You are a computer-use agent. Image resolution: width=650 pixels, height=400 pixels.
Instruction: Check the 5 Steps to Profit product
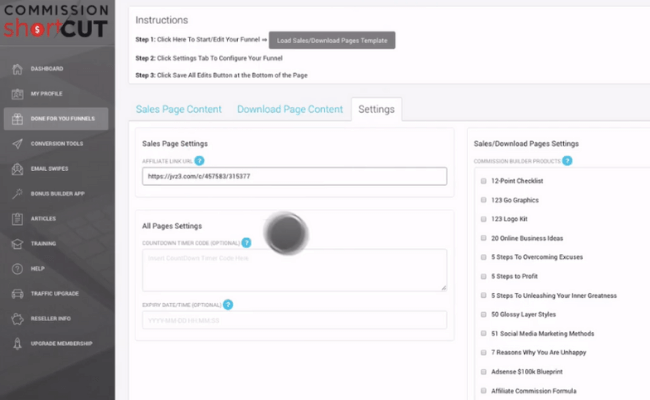tap(483, 276)
